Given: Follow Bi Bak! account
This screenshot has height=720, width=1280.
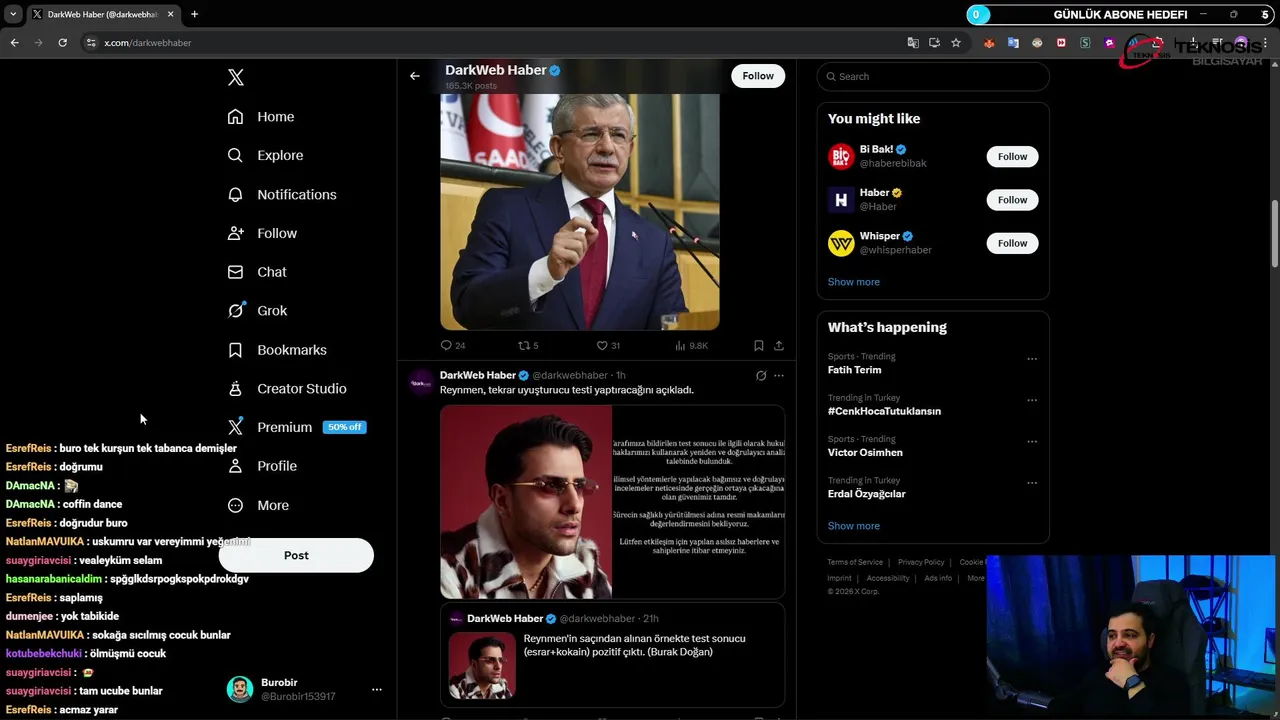Looking at the screenshot, I should click(1012, 157).
